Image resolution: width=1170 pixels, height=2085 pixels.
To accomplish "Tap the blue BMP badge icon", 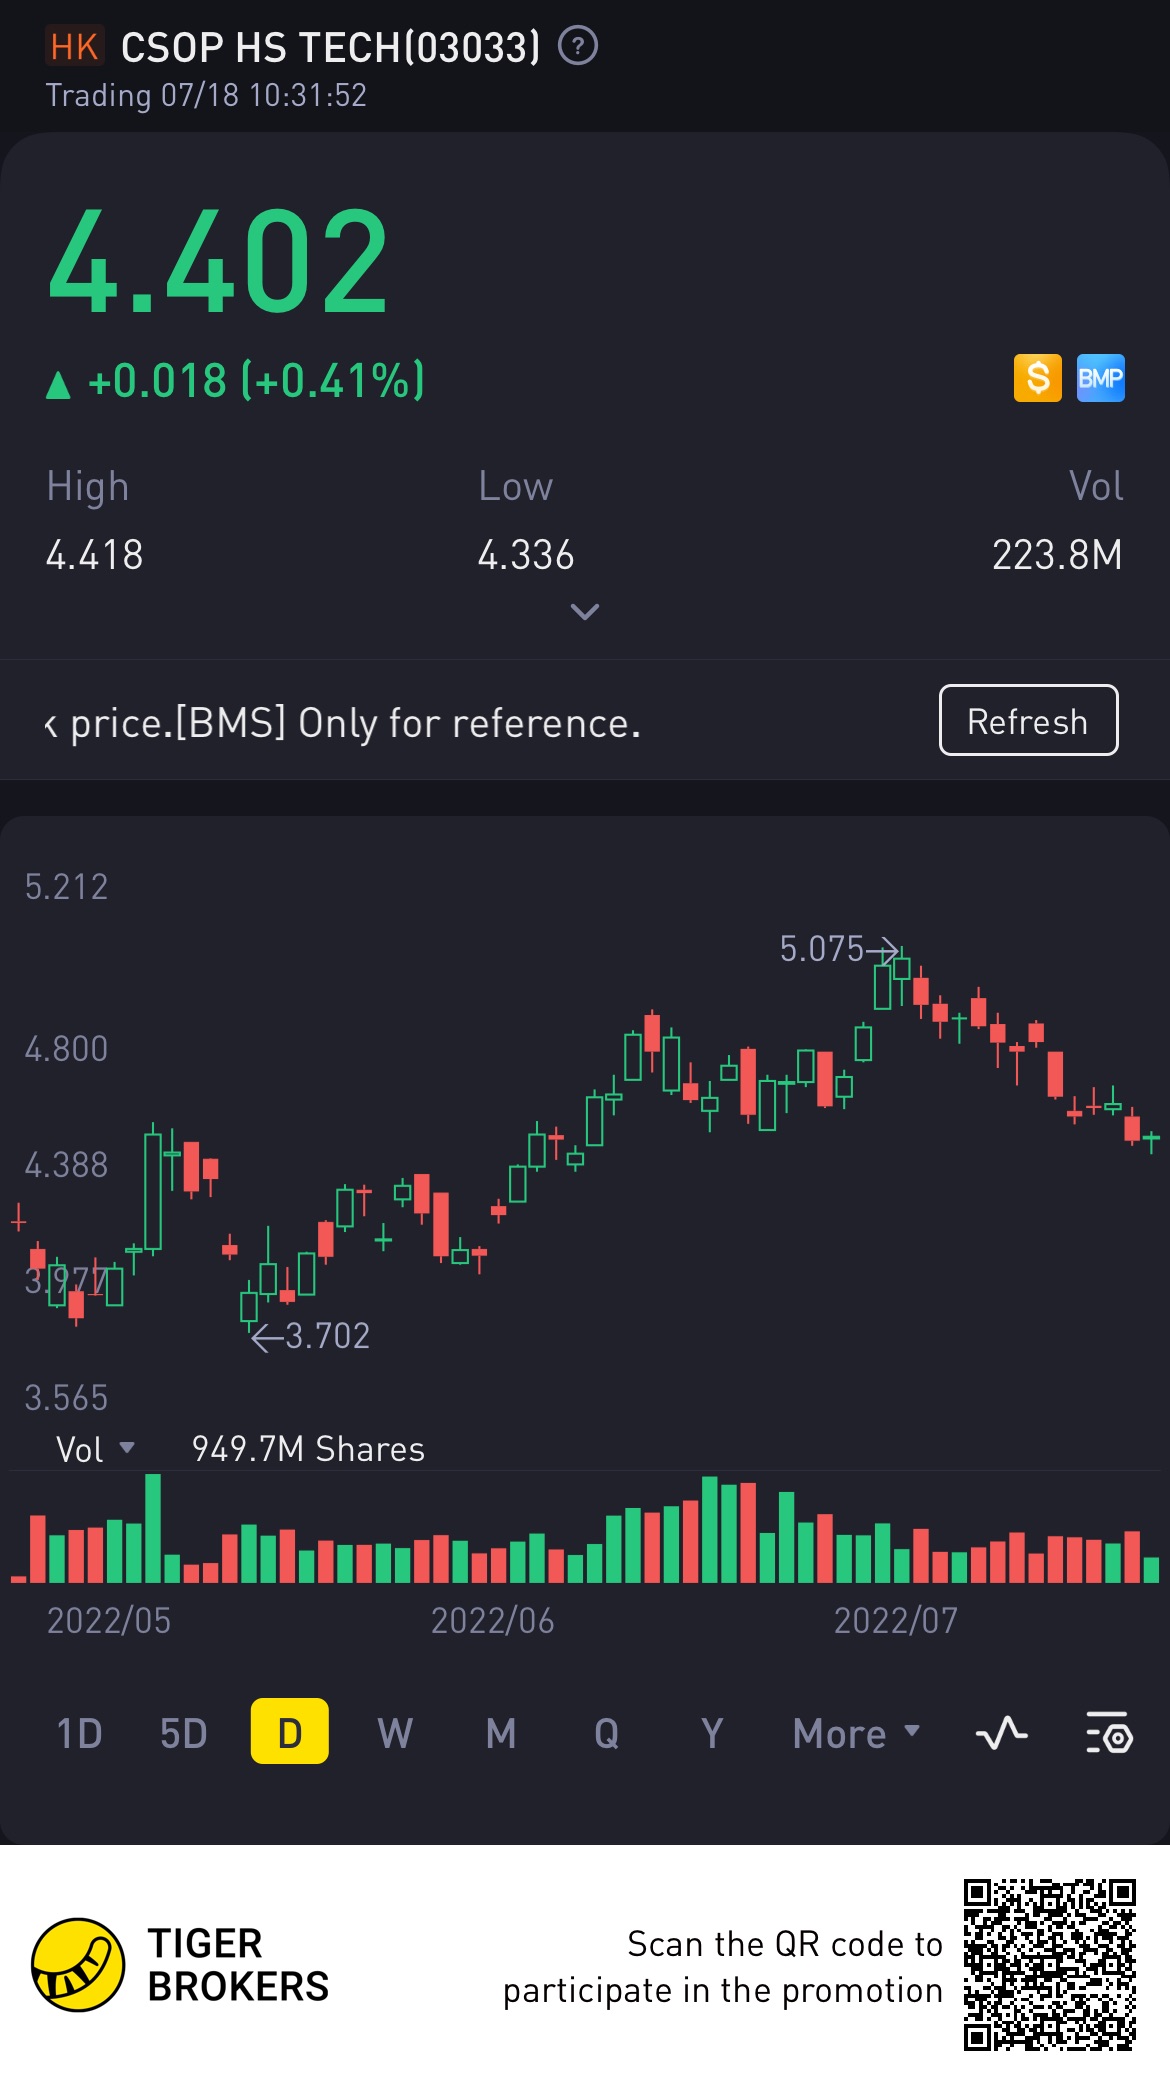I will pos(1100,378).
